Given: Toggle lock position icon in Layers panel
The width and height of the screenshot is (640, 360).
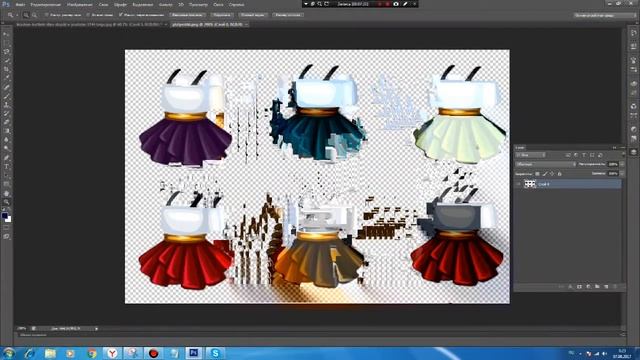Looking at the screenshot, I should (552, 174).
